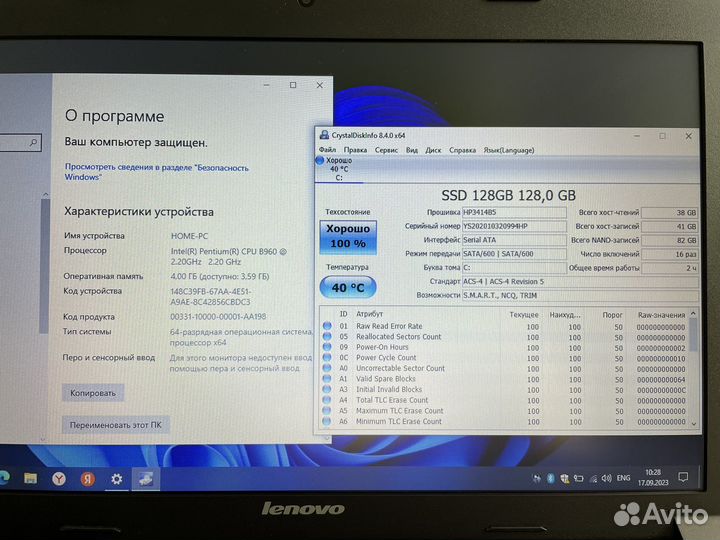Click the Прошивка HP3414B5 field
The width and height of the screenshot is (720, 540).
point(514,212)
